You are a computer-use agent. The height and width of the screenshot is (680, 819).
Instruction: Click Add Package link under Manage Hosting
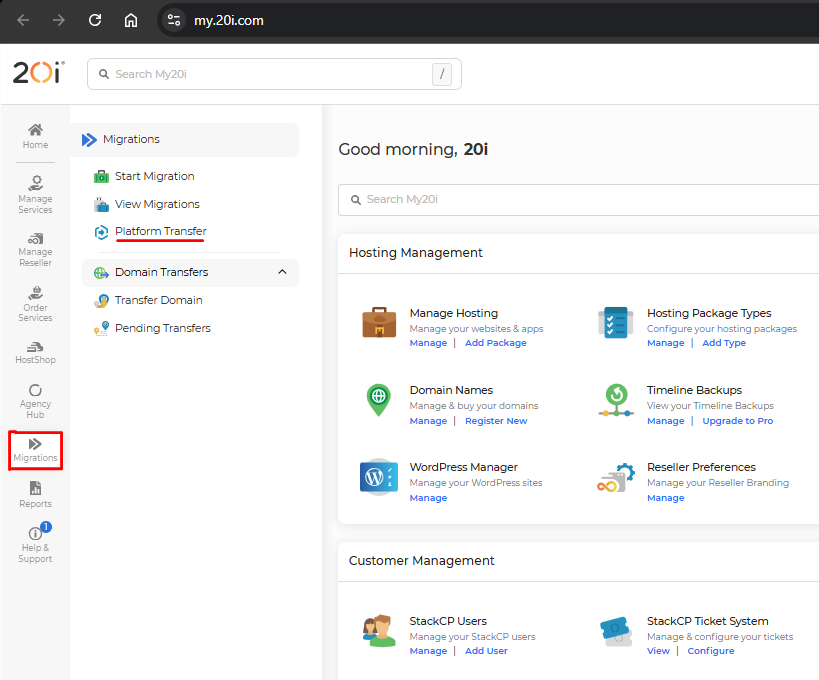[x=495, y=343]
